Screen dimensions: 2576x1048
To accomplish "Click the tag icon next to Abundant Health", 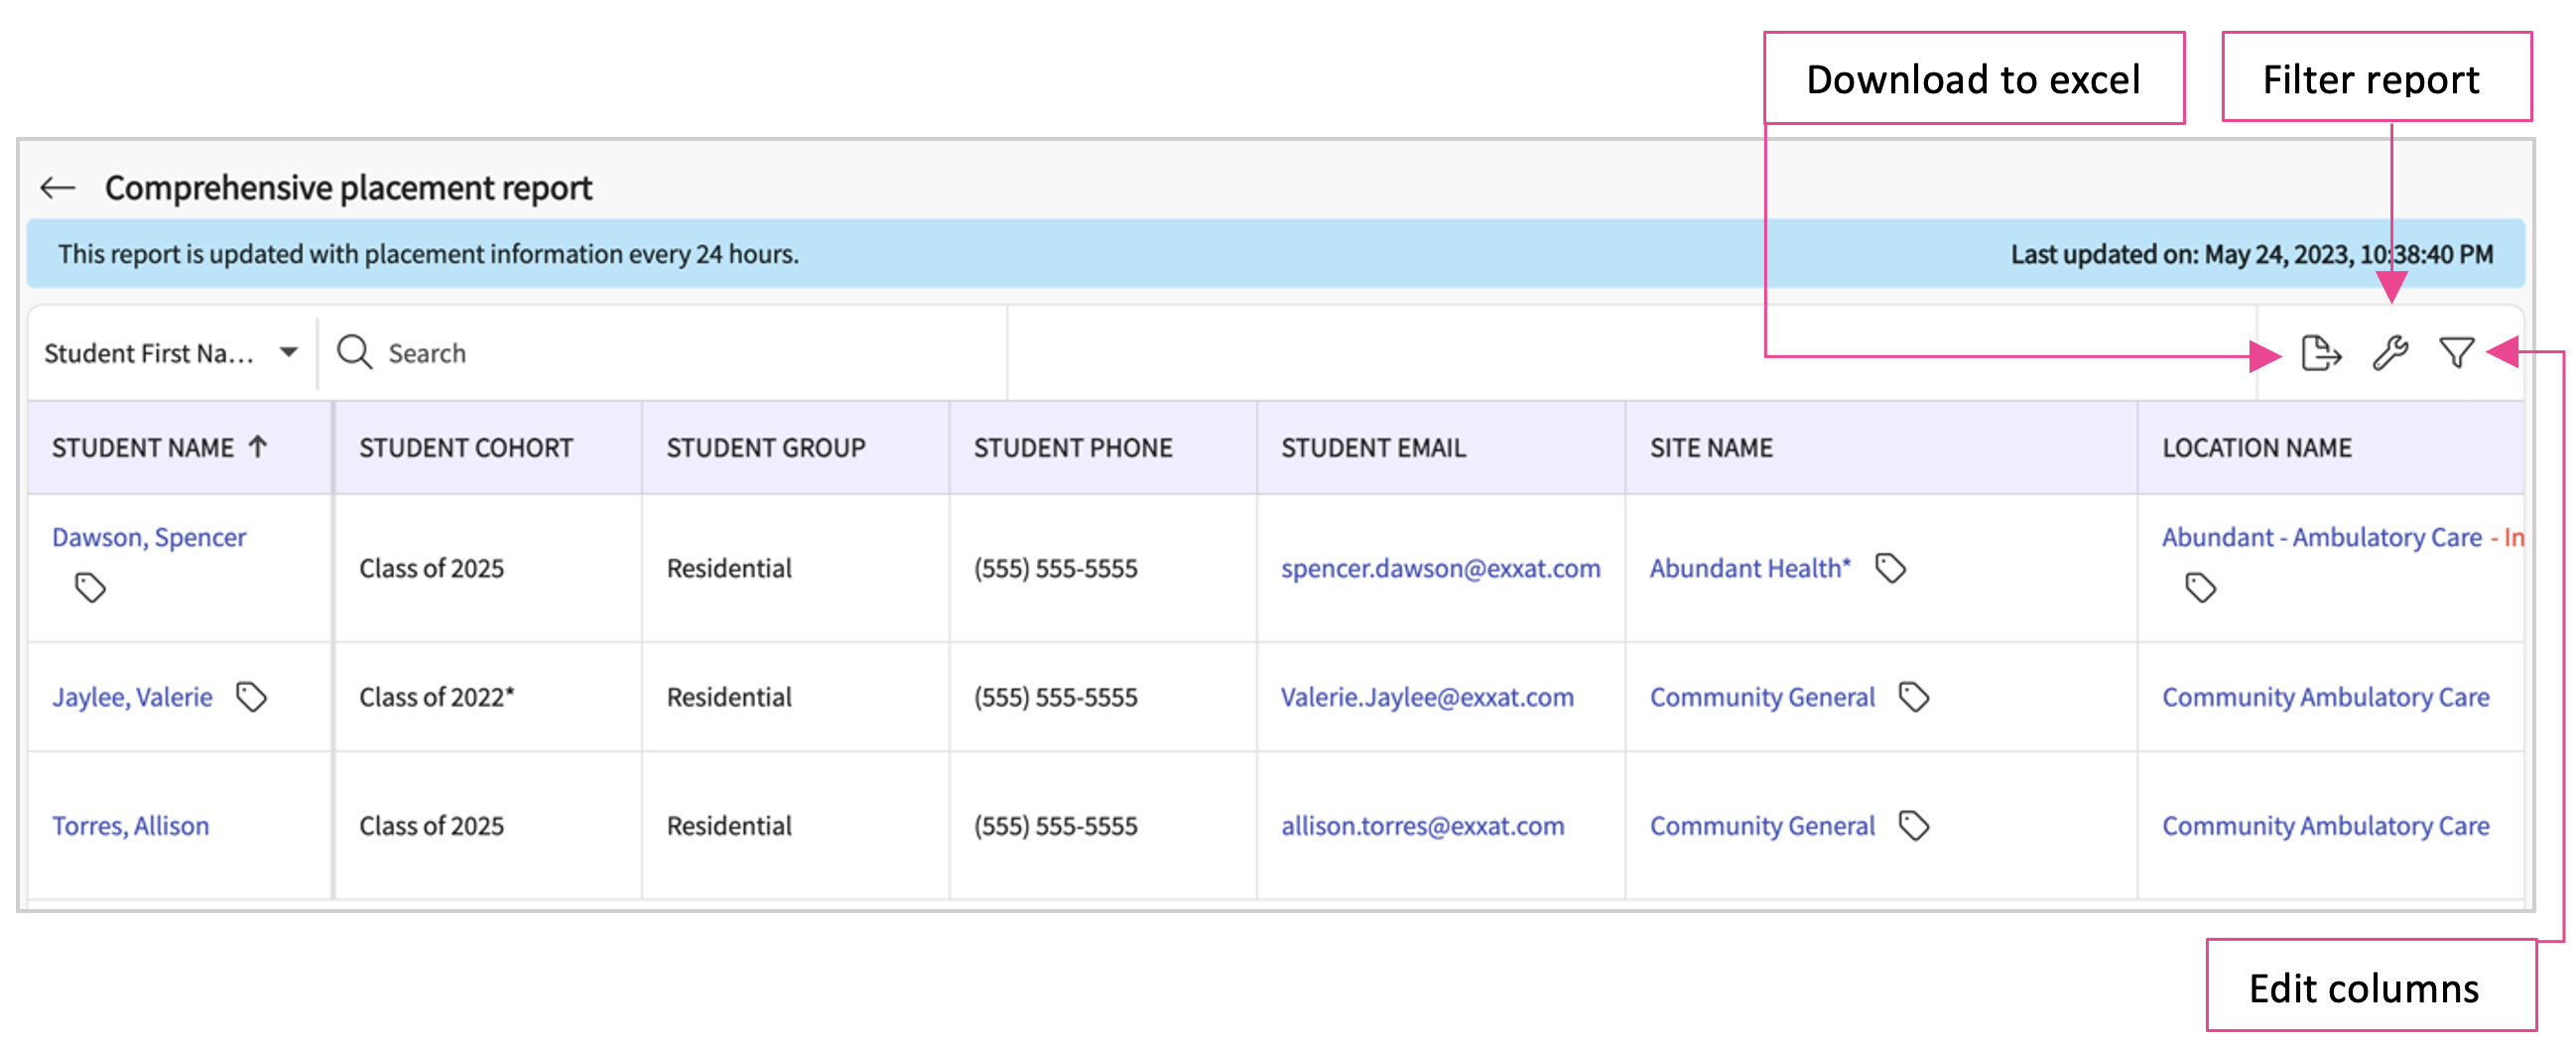I will (1890, 568).
